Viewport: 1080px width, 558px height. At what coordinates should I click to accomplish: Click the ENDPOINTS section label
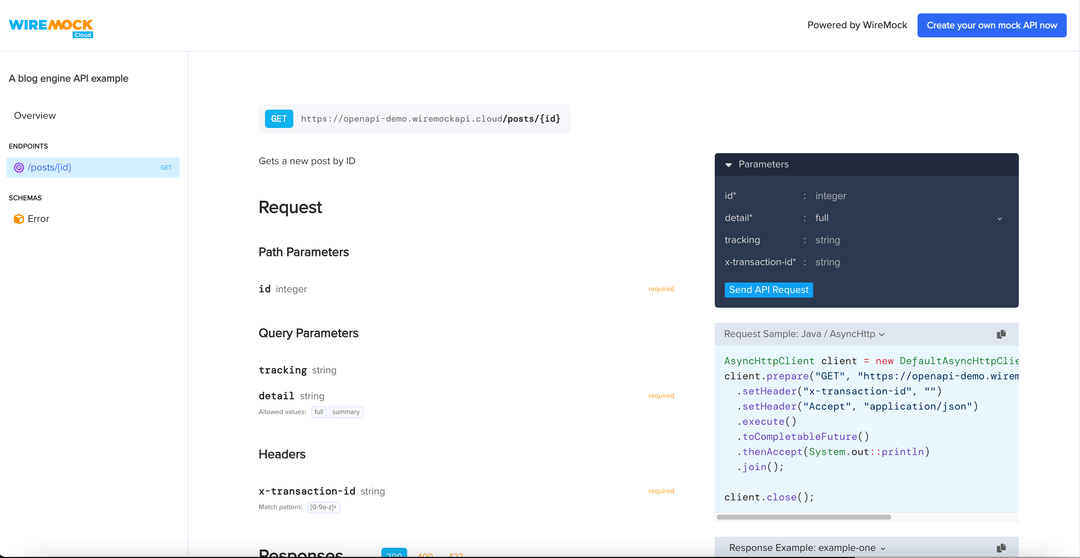pyautogui.click(x=28, y=146)
